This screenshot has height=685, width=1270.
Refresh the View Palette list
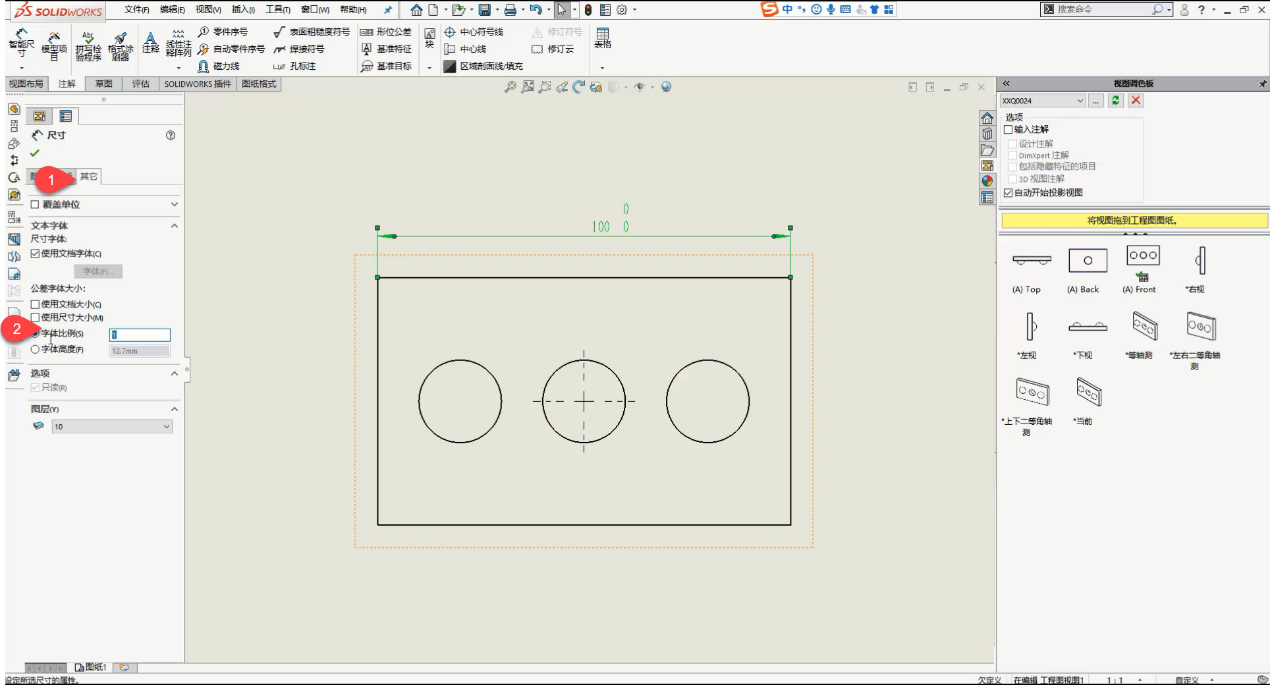[1116, 101]
